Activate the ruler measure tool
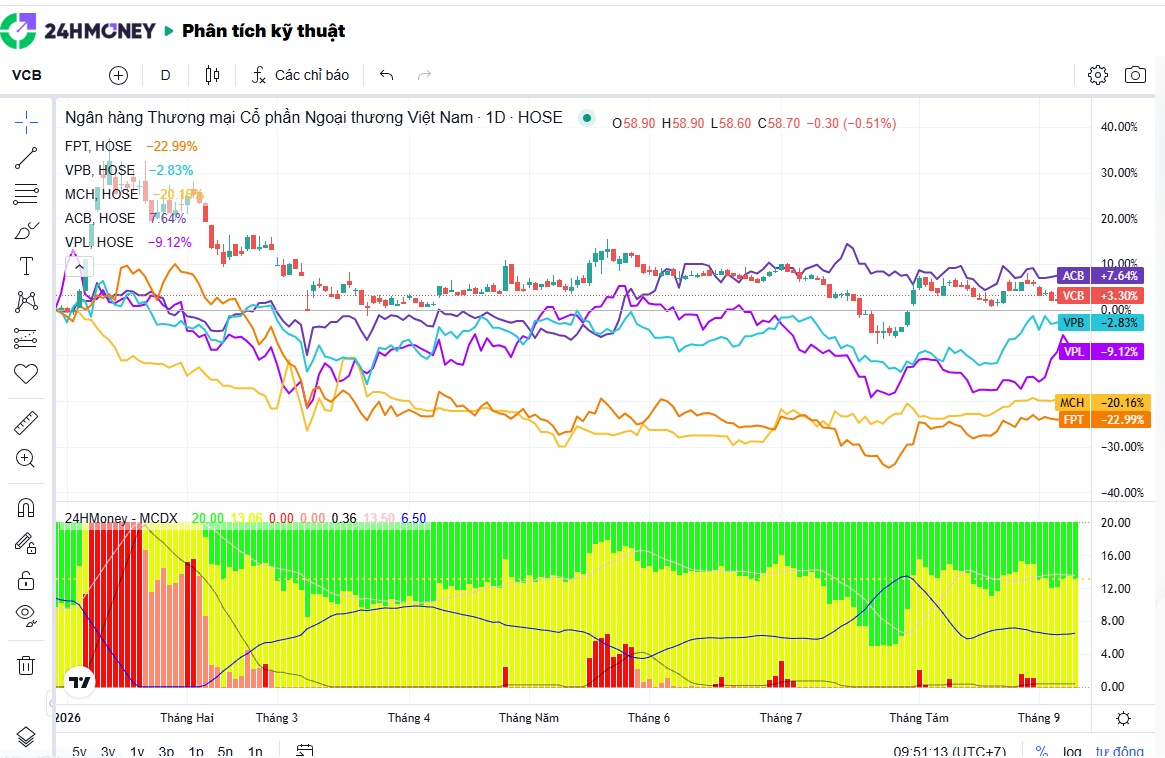The width and height of the screenshot is (1165, 758). click(x=26, y=424)
